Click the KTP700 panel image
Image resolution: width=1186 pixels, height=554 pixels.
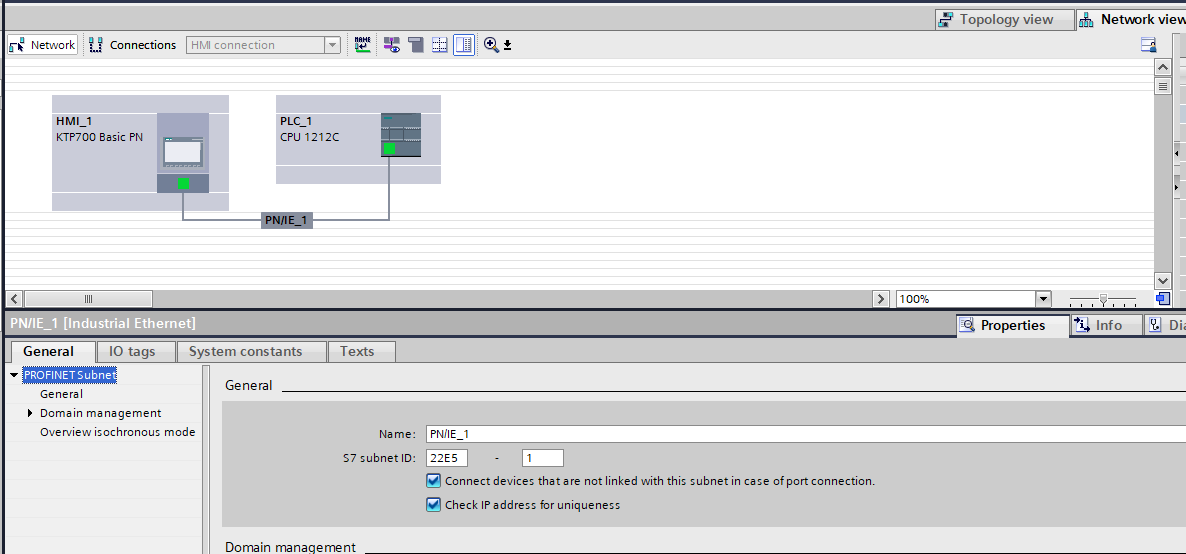click(x=183, y=153)
